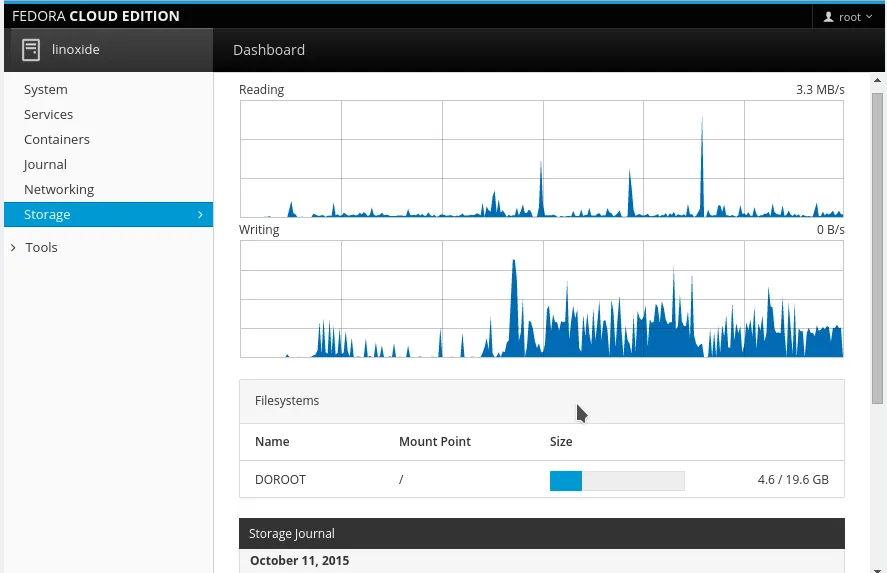The image size is (887, 573).
Task: Click the server icon beside linoxide
Action: pyautogui.click(x=31, y=49)
